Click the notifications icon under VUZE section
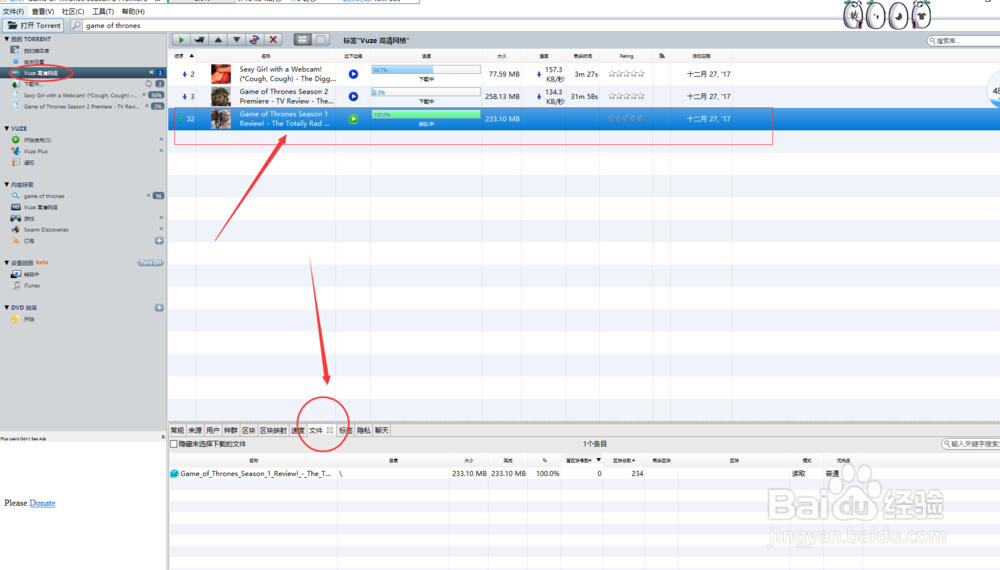The width and height of the screenshot is (1000, 570). pyautogui.click(x=15, y=163)
